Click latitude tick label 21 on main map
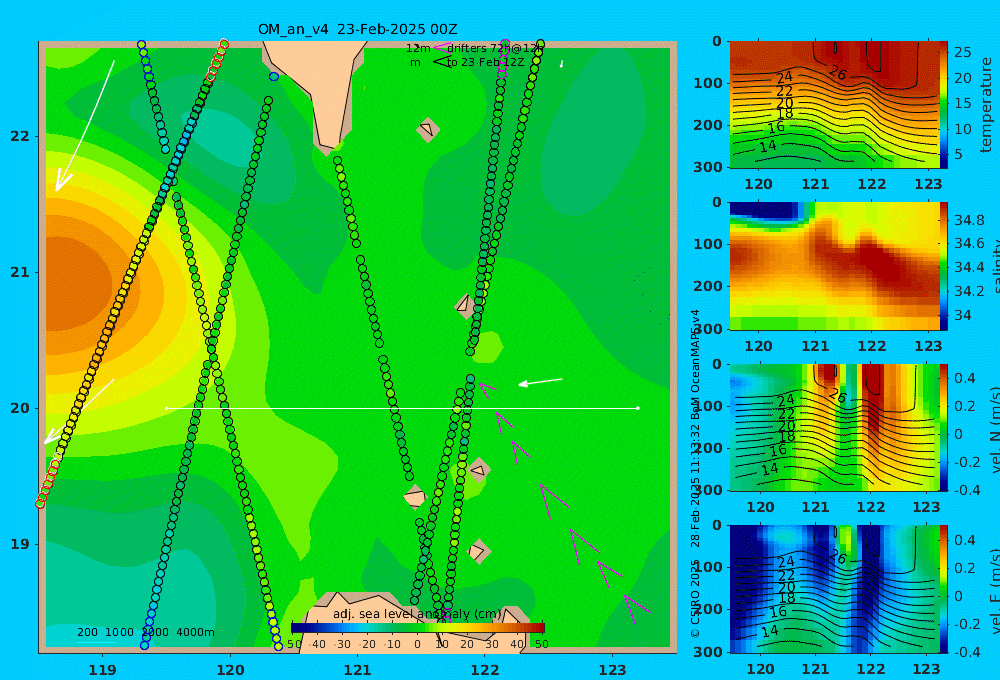Screen dimensions: 1000x680 point(20,272)
